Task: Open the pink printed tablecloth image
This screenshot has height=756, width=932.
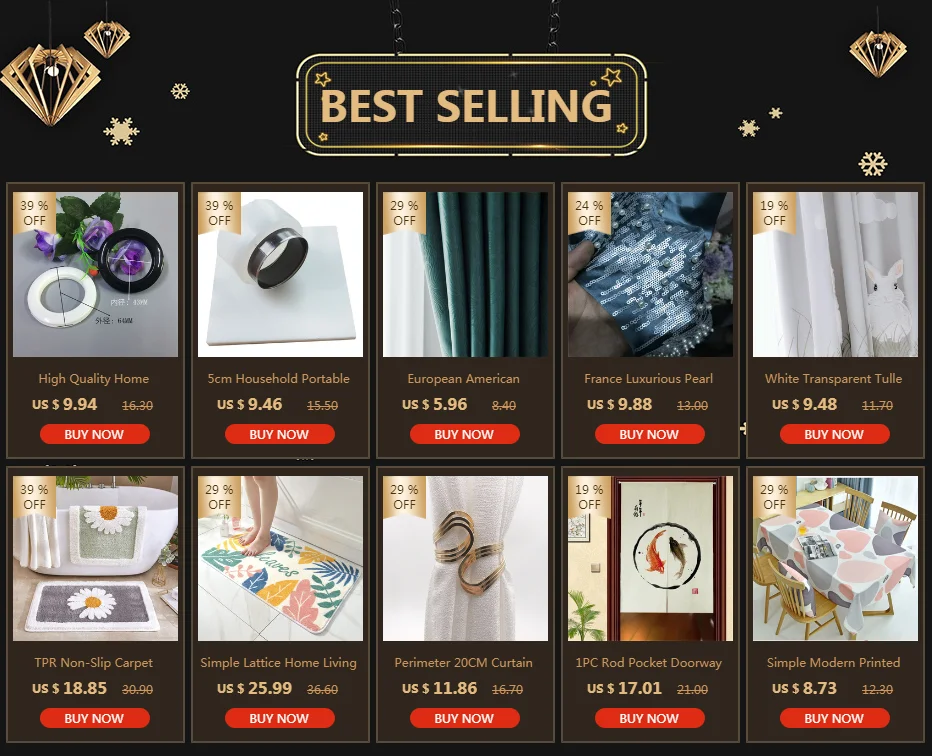Action: [835, 558]
